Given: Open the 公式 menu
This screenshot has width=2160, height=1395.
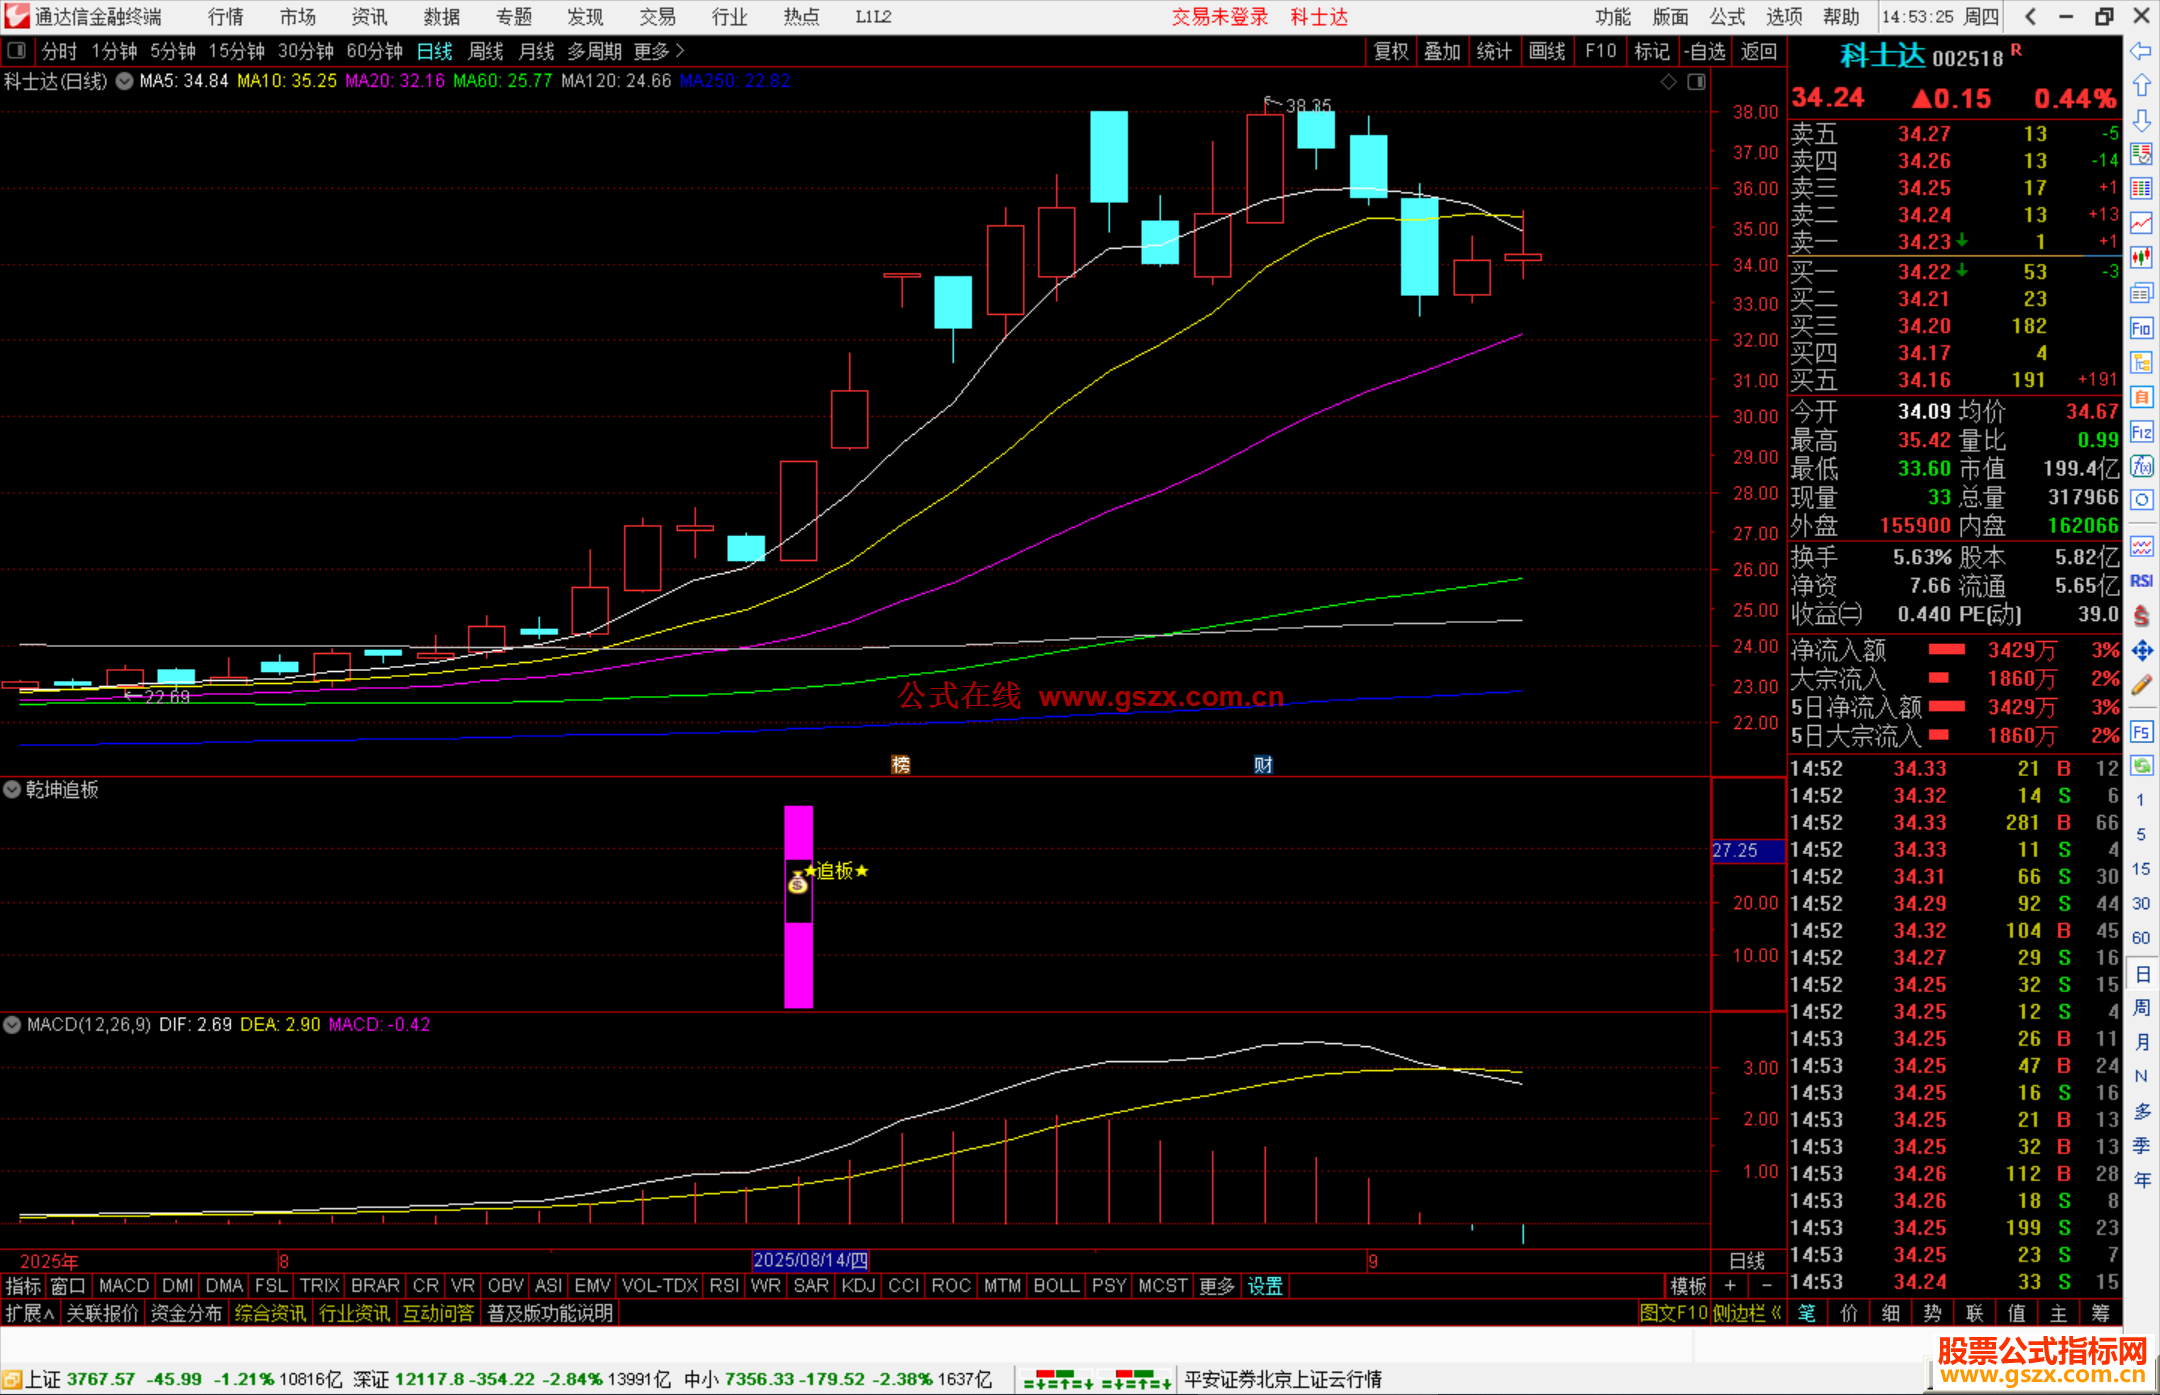Looking at the screenshot, I should [1727, 17].
